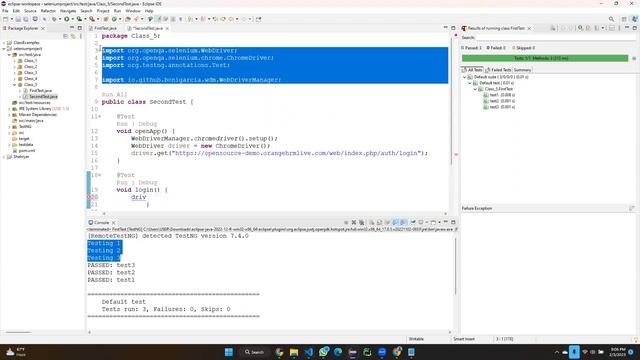Collapse the seleniumproject node
This screenshot has height=360, width=640.
click(4, 49)
